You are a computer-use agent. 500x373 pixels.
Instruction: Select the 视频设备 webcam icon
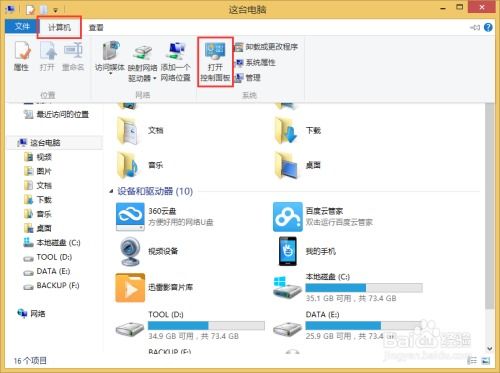click(130, 251)
